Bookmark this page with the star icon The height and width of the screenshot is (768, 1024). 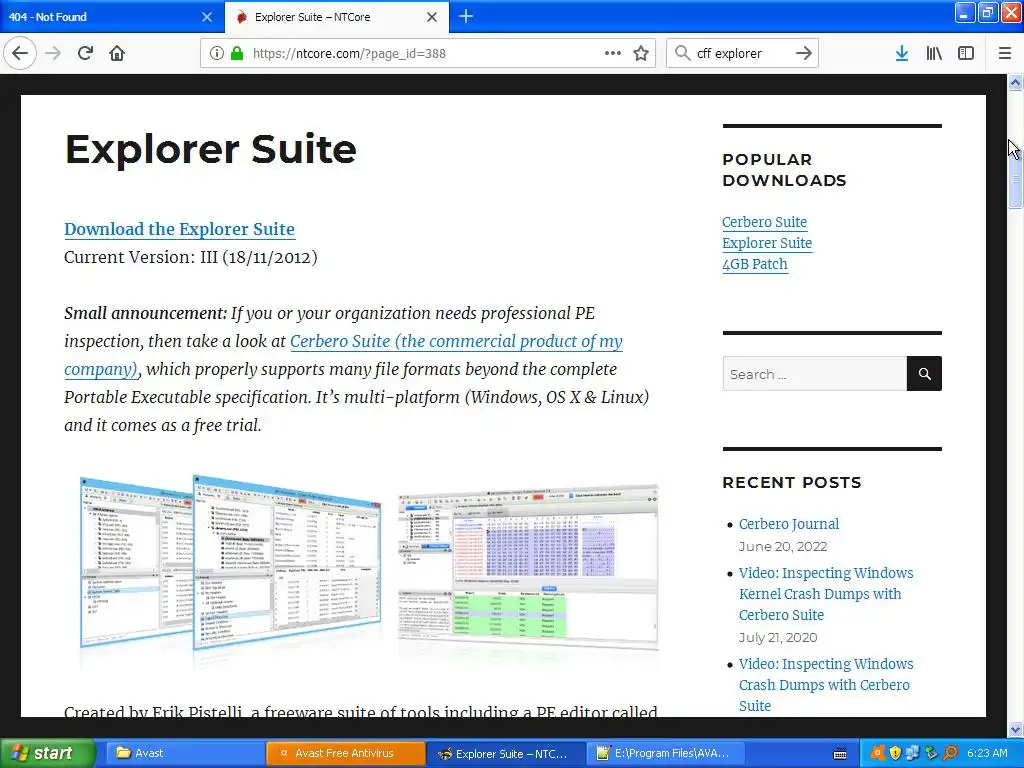(641, 54)
